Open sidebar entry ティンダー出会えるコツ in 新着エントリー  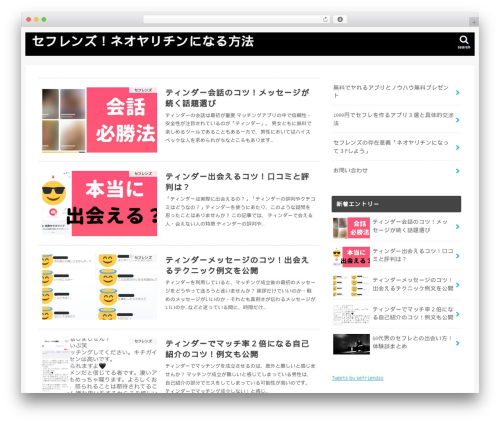(x=413, y=255)
